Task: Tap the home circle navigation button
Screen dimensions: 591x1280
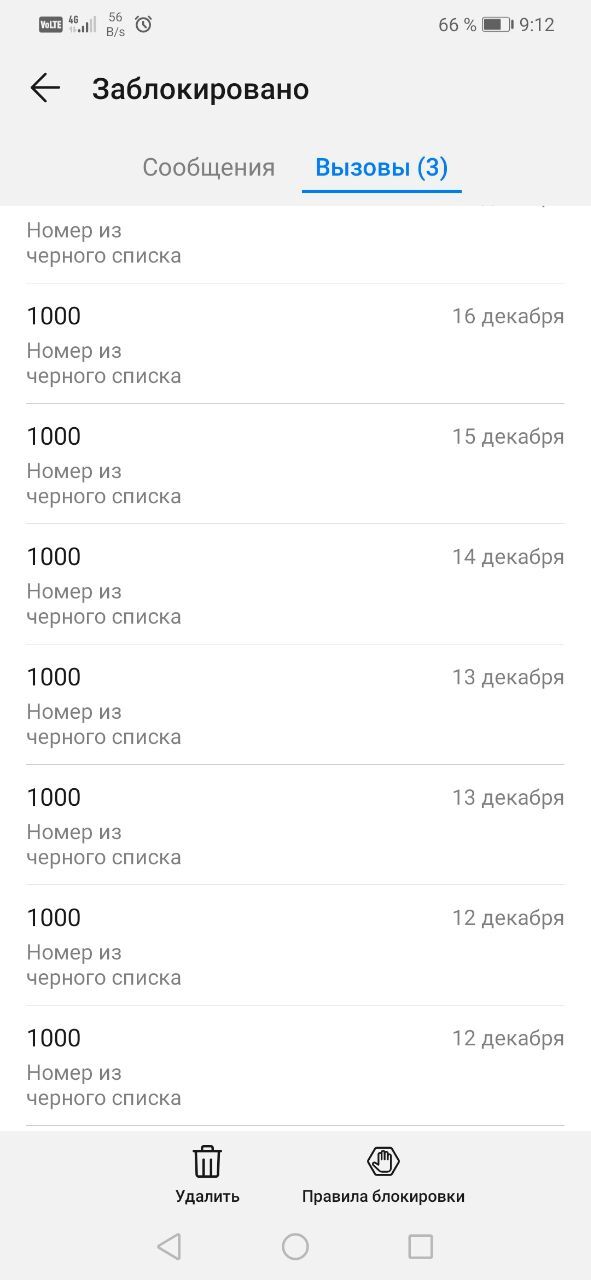Action: (295, 1247)
